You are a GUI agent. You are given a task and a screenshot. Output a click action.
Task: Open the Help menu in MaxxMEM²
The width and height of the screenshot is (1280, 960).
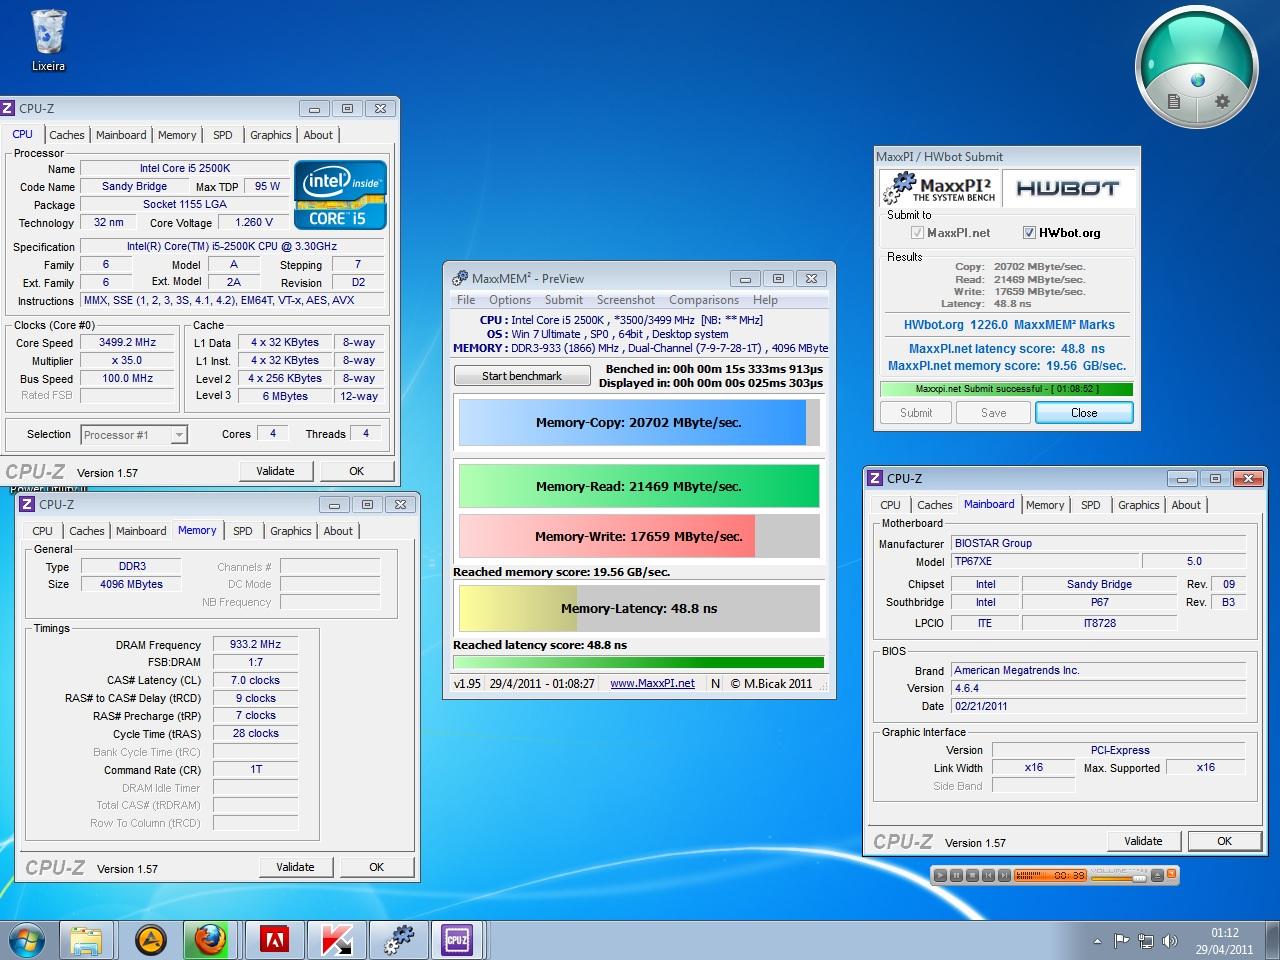[765, 300]
